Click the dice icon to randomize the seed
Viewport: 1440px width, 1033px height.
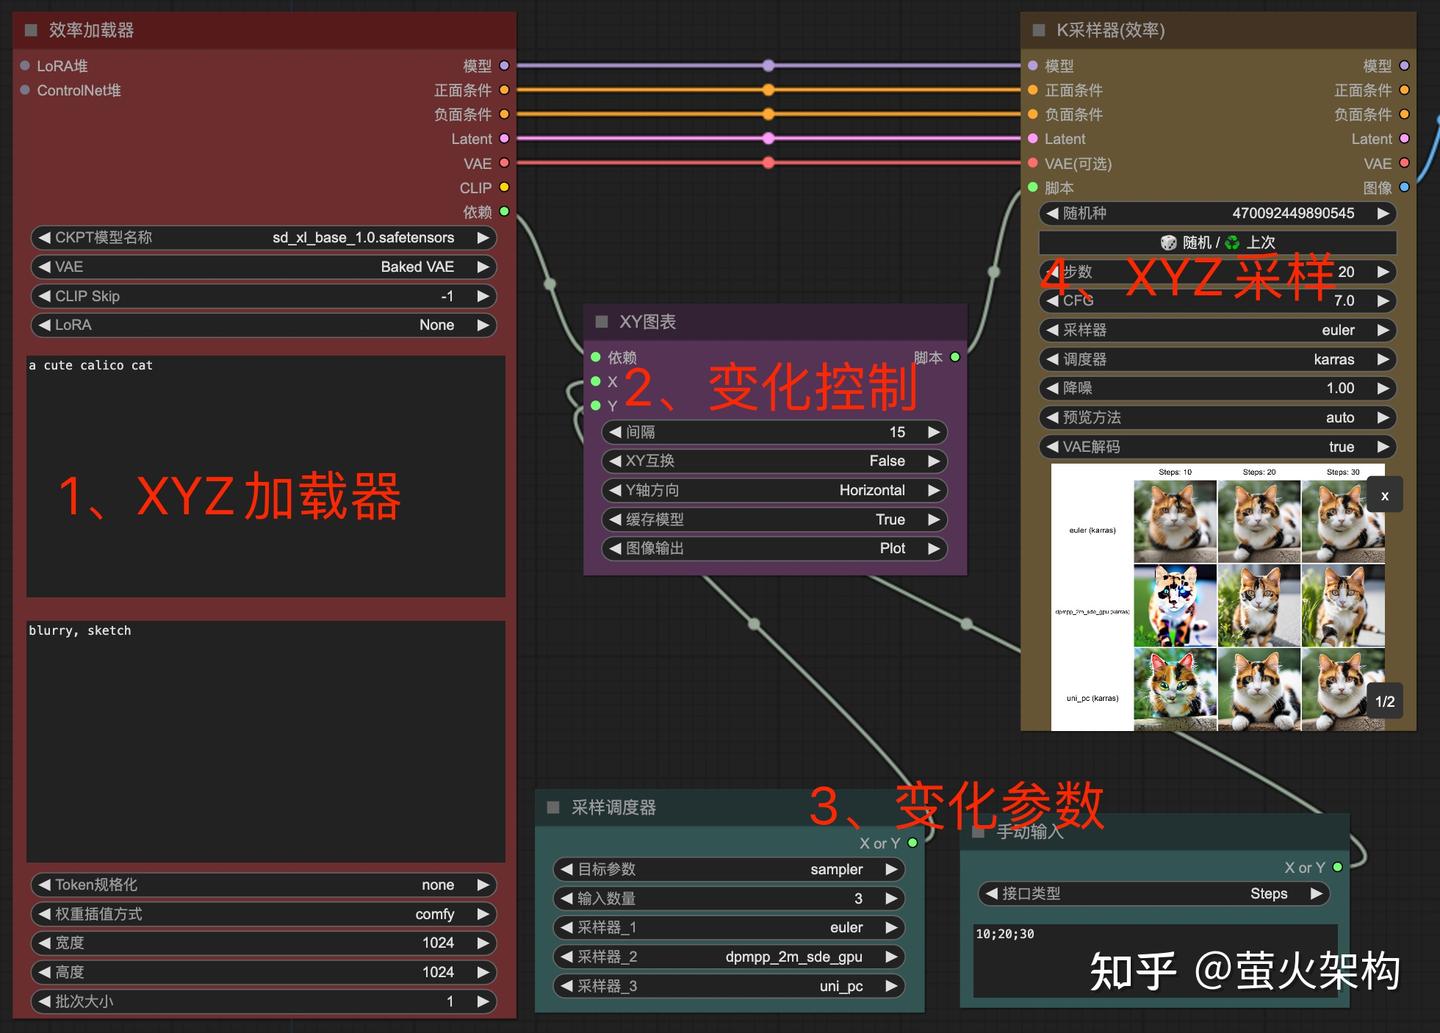[x=1167, y=242]
